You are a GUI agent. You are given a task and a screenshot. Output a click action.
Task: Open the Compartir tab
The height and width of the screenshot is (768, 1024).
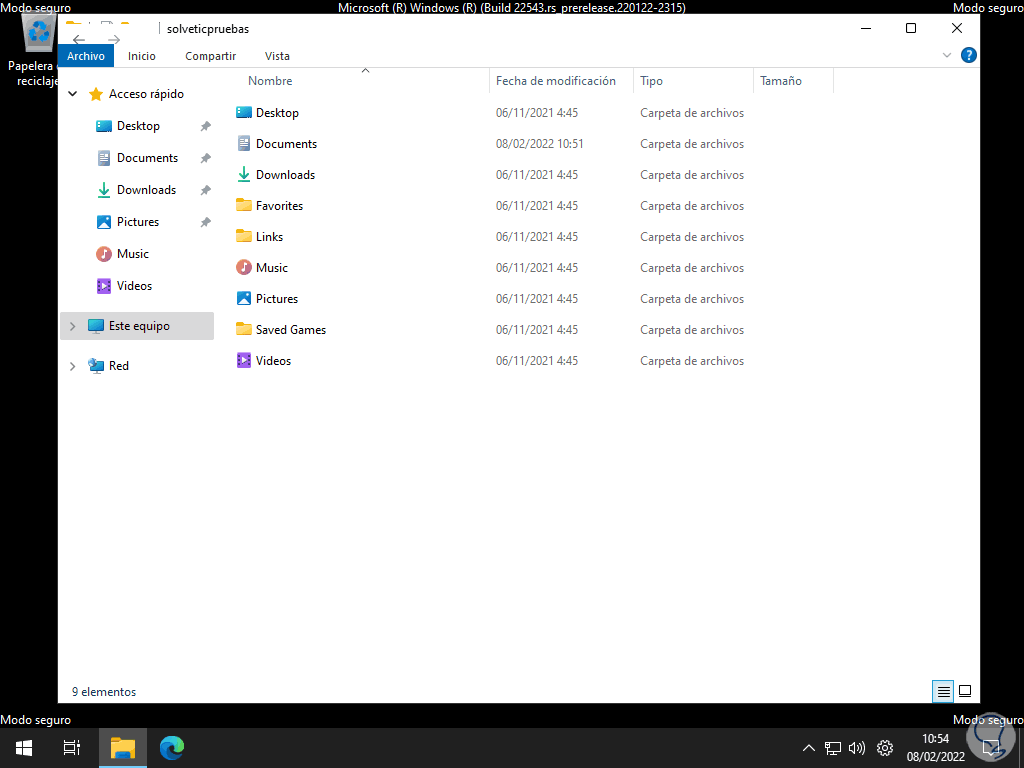click(210, 56)
